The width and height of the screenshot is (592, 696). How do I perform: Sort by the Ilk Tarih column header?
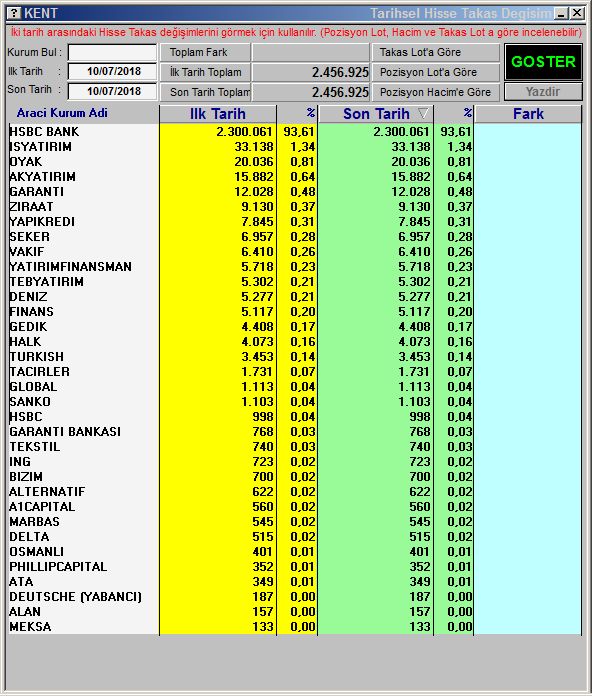tap(217, 114)
